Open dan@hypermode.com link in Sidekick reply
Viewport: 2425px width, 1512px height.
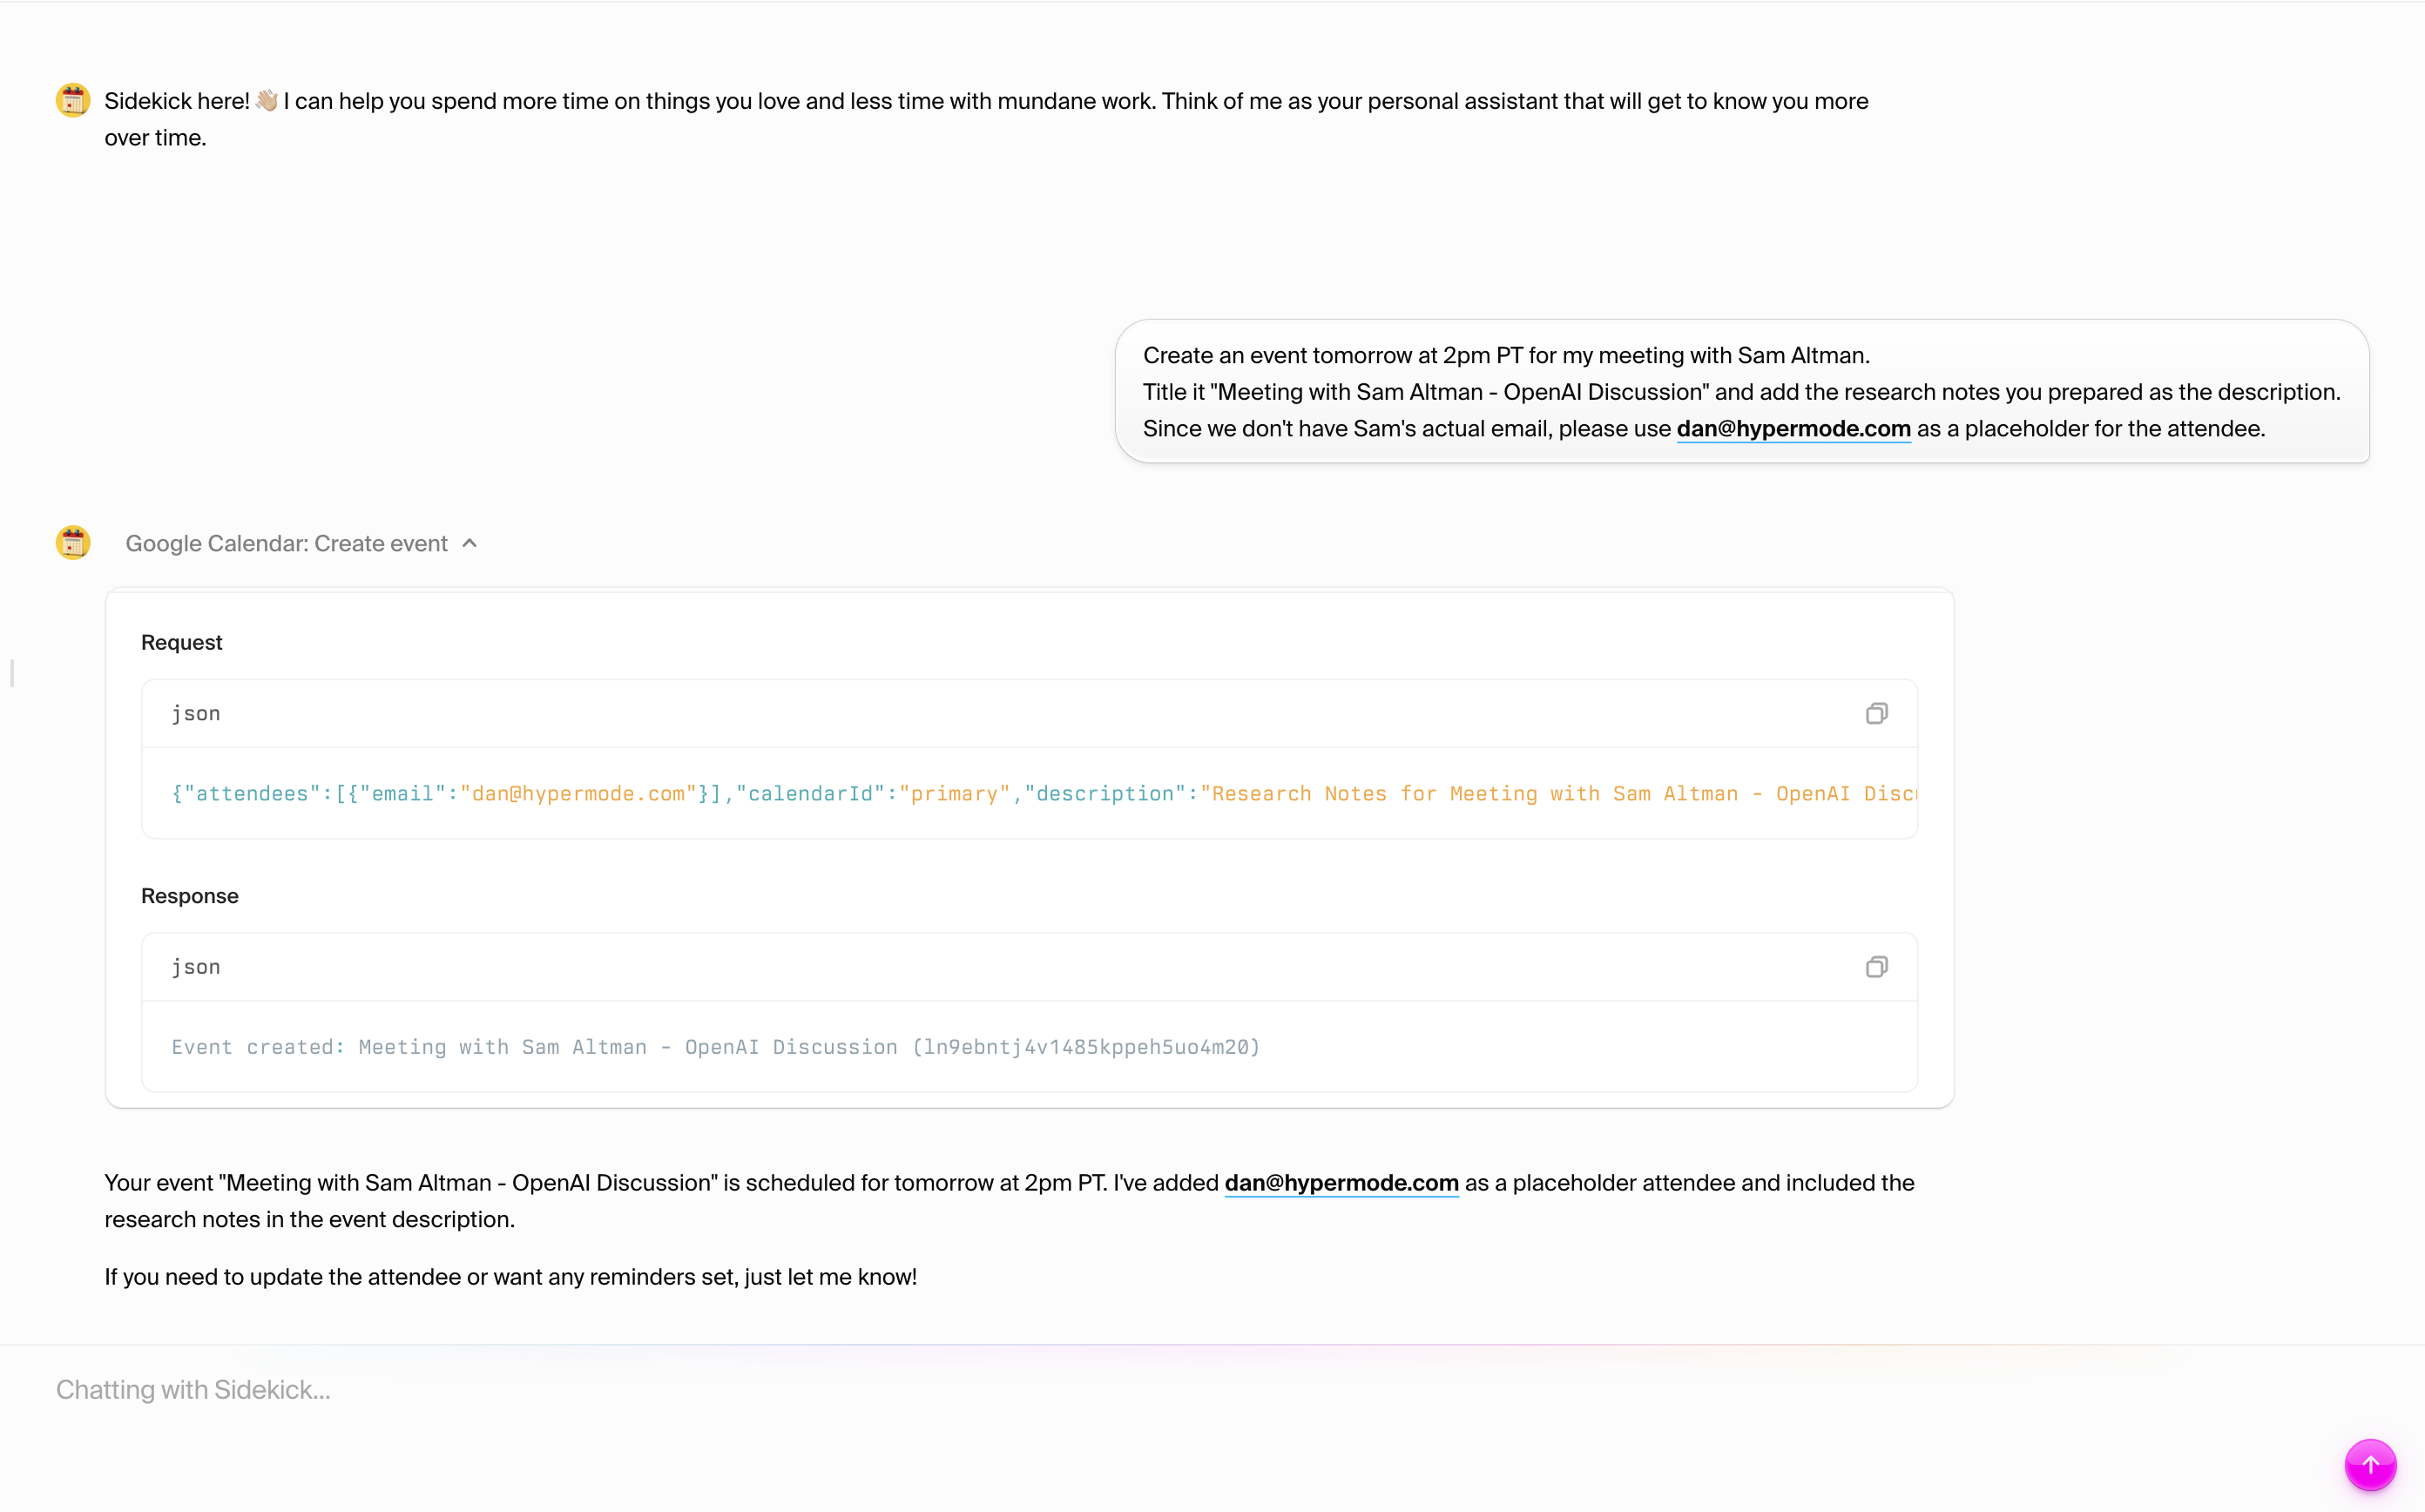click(x=1341, y=1183)
